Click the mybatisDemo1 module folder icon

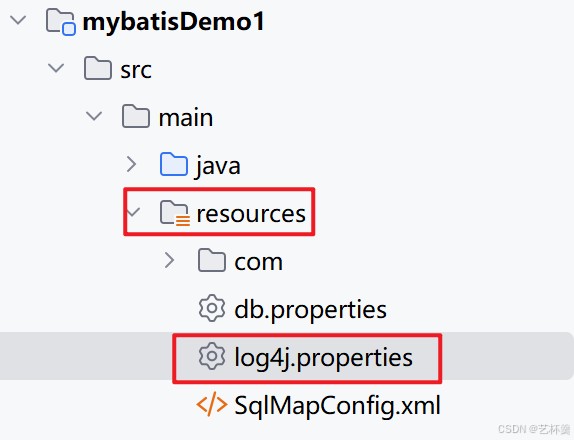(x=61, y=22)
